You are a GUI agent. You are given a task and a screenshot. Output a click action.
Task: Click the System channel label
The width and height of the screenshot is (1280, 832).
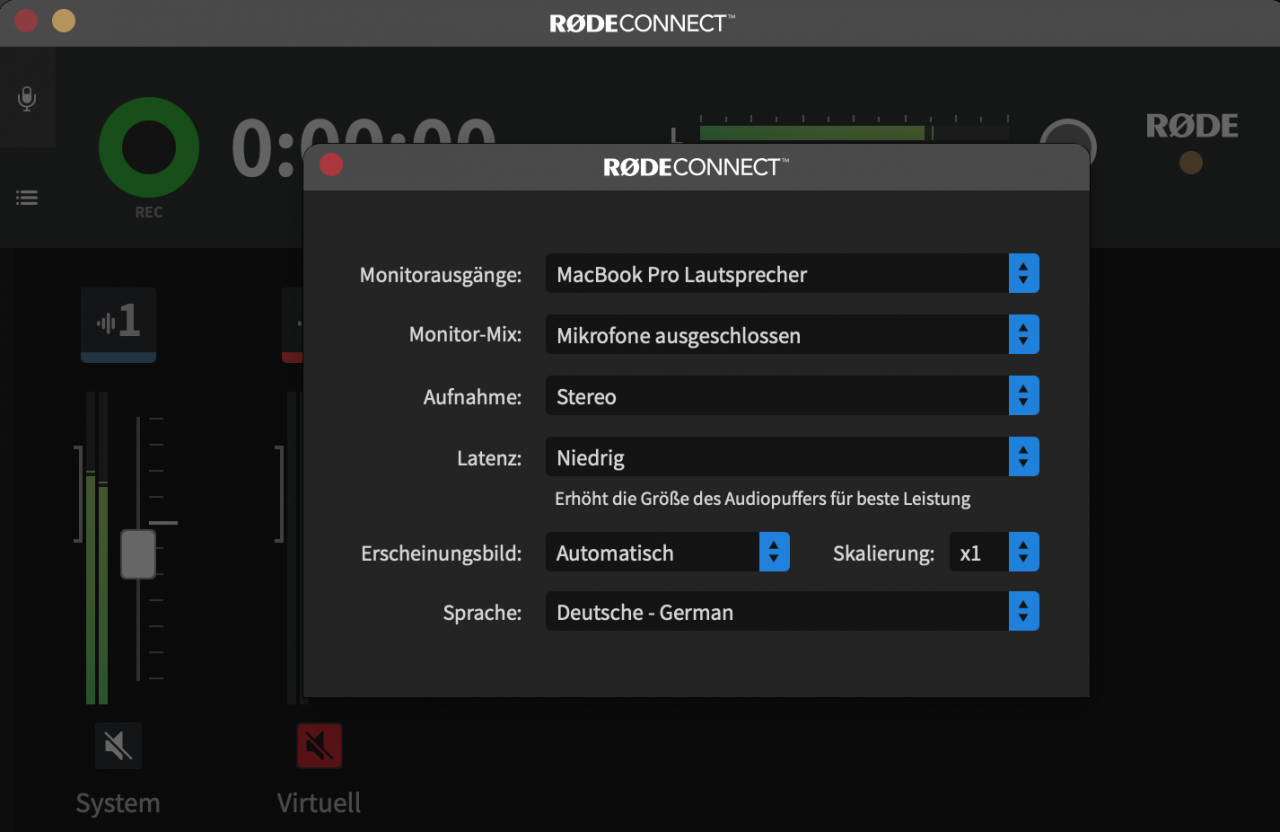[118, 803]
